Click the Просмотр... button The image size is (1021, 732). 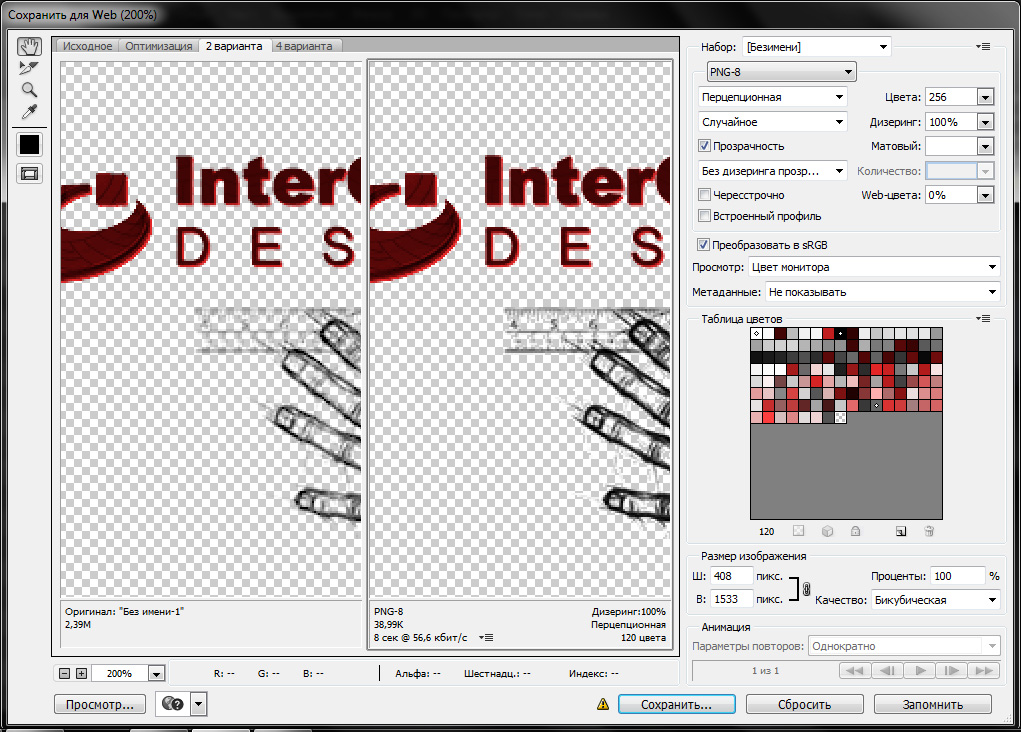tap(100, 704)
